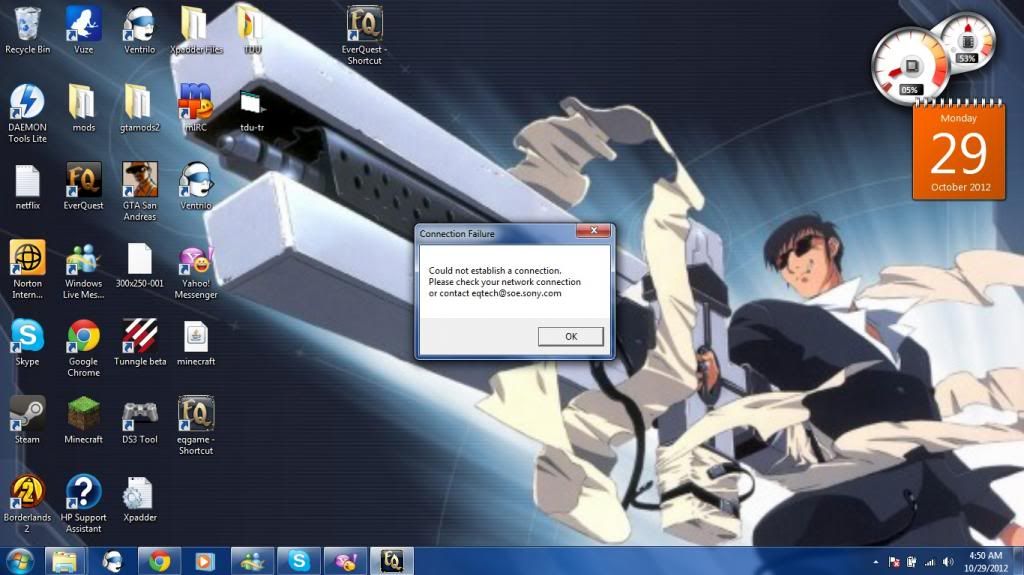Select the DS3 Tool icon
Viewport: 1024px width, 575px height.
tap(140, 420)
